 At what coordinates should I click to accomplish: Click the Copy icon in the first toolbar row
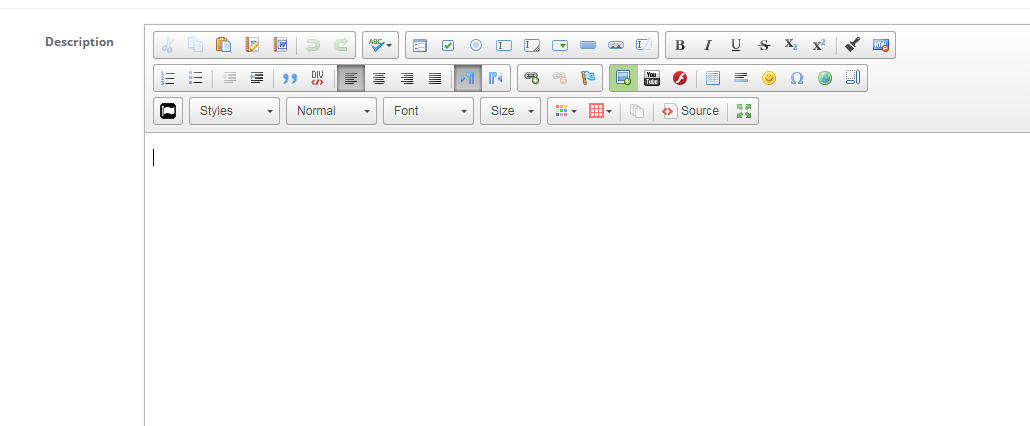(x=196, y=45)
